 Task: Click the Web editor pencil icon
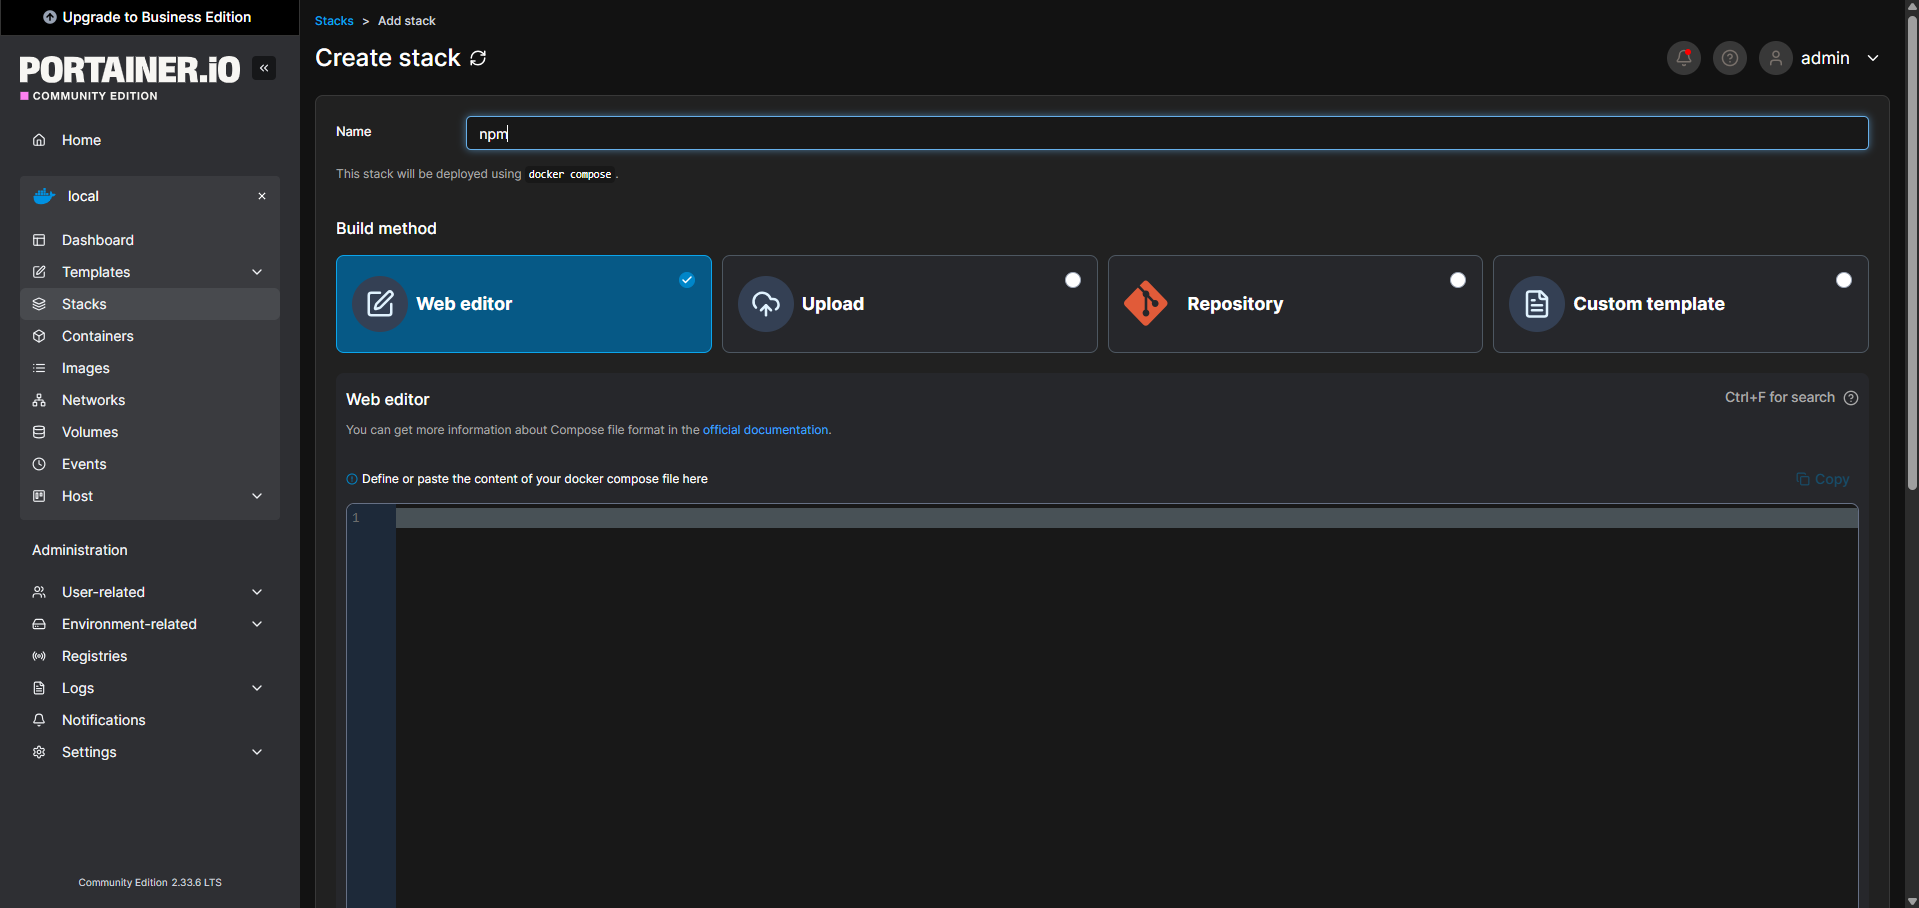(380, 304)
